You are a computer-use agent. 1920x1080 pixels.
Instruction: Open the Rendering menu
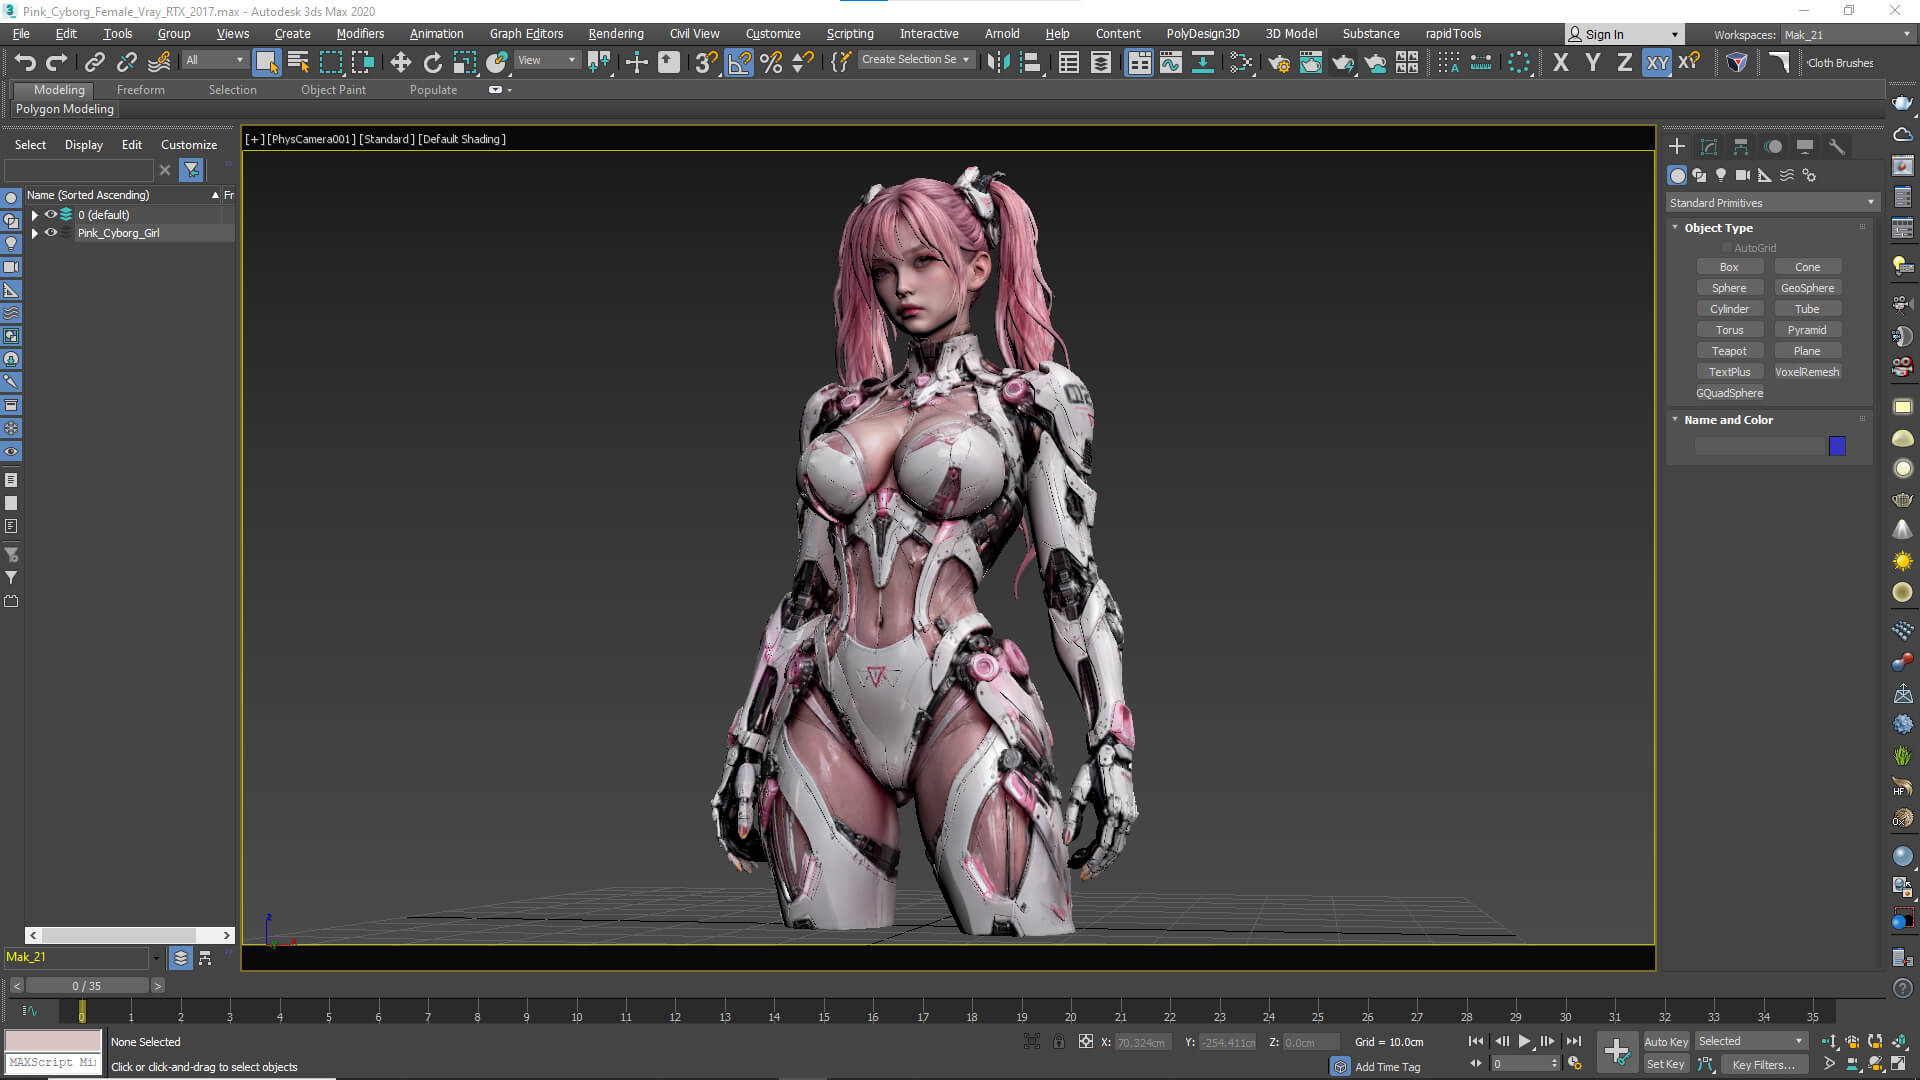(616, 34)
